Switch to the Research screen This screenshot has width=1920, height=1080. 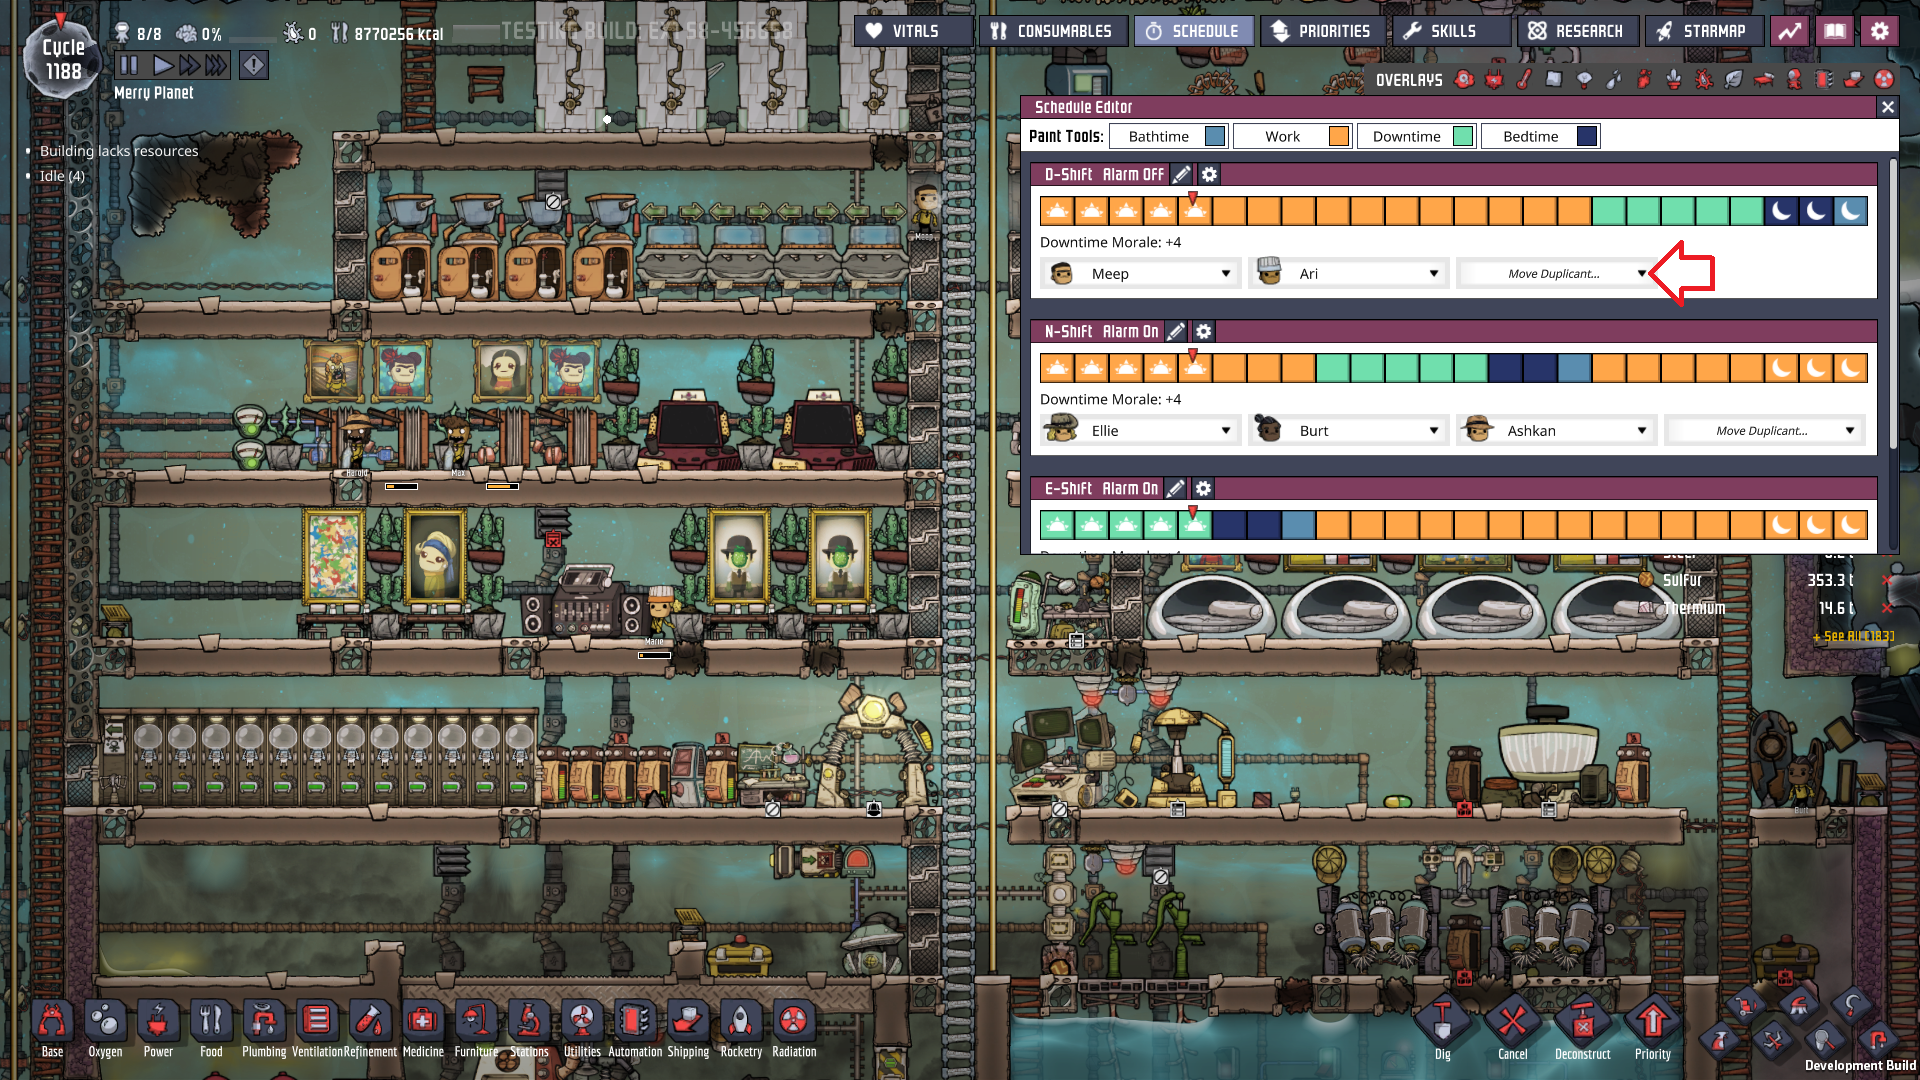click(1577, 31)
